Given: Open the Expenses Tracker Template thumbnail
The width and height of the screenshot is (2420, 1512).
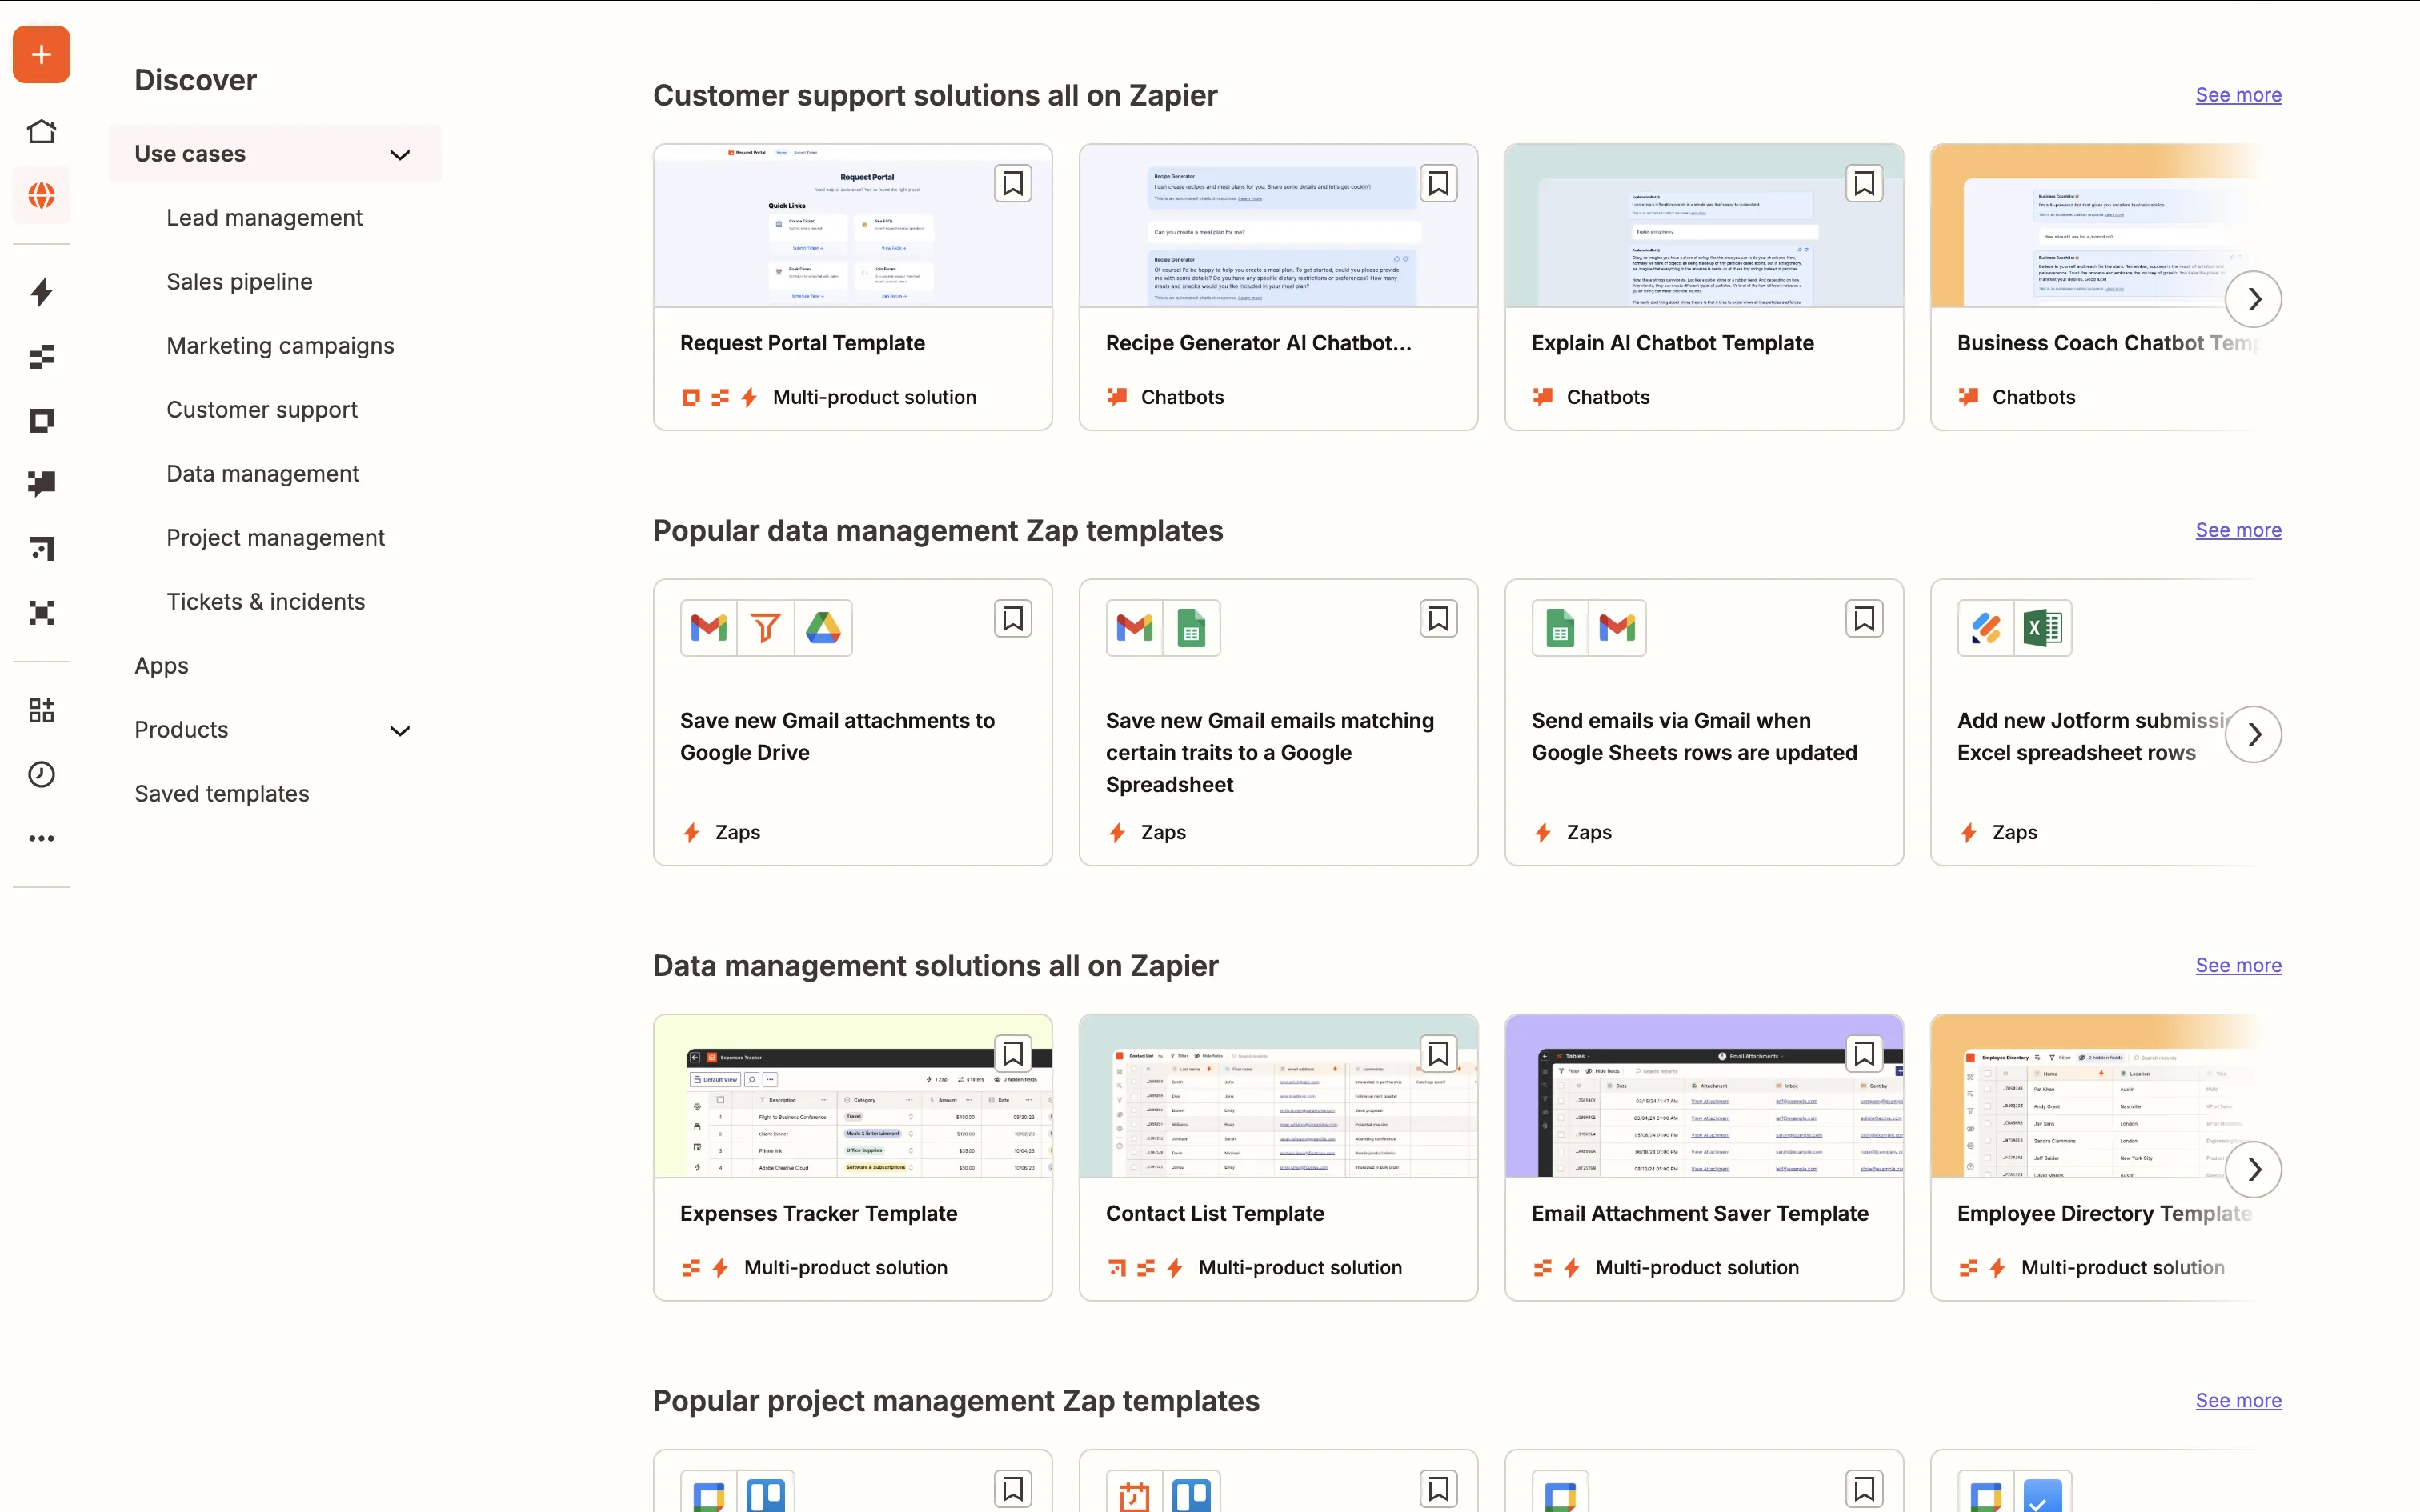Looking at the screenshot, I should click(852, 1097).
